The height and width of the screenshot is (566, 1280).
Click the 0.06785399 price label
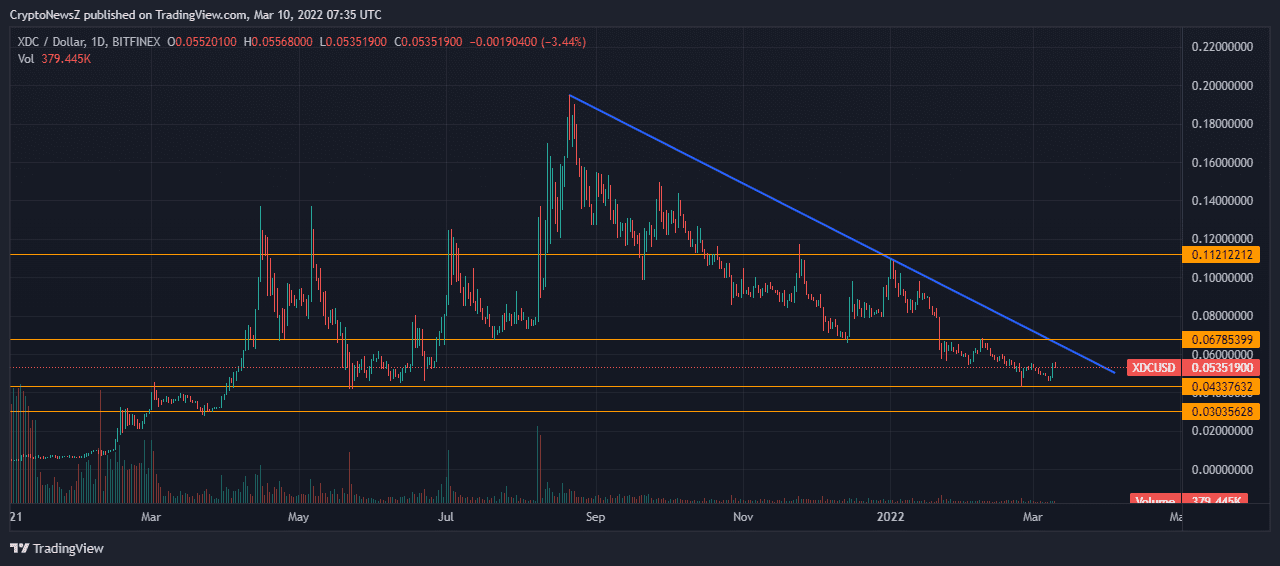coord(1219,340)
